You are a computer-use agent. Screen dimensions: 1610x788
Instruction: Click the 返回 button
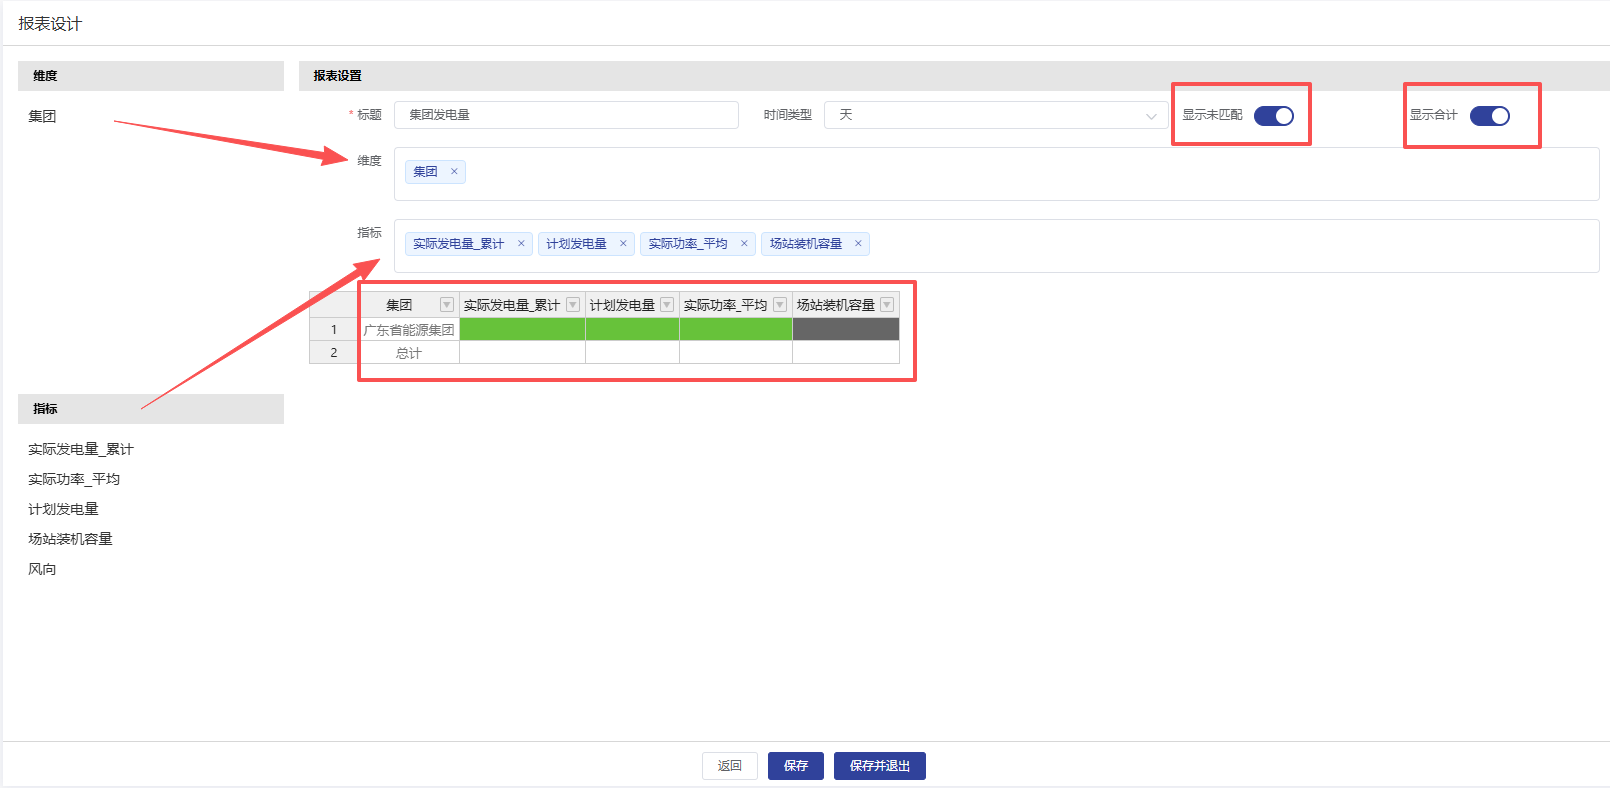tap(730, 766)
